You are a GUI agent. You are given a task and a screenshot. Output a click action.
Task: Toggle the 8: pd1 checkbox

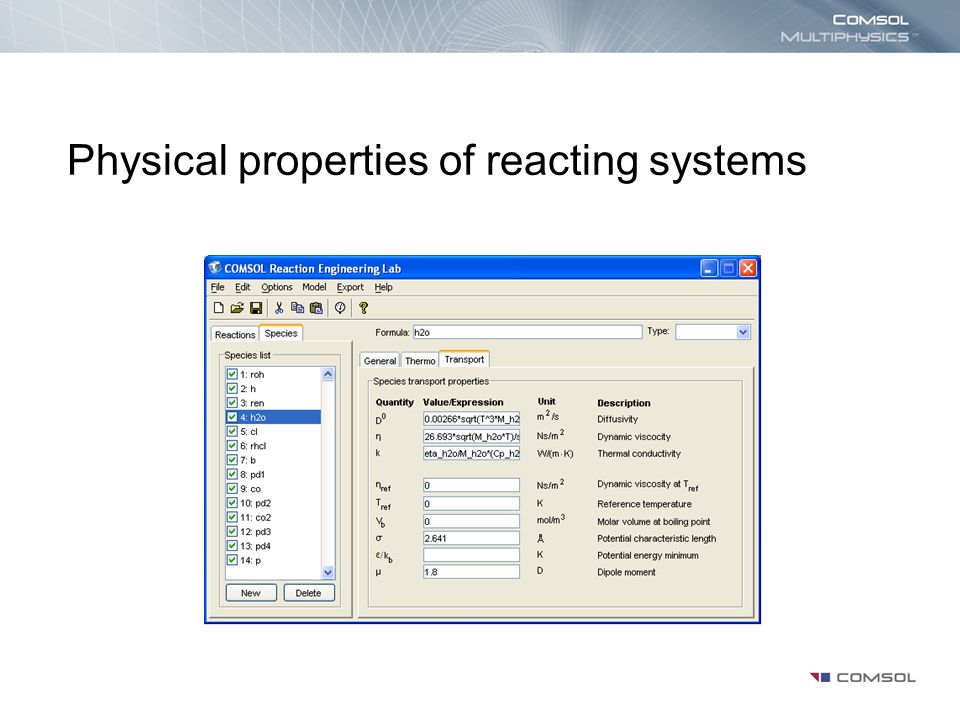click(232, 474)
